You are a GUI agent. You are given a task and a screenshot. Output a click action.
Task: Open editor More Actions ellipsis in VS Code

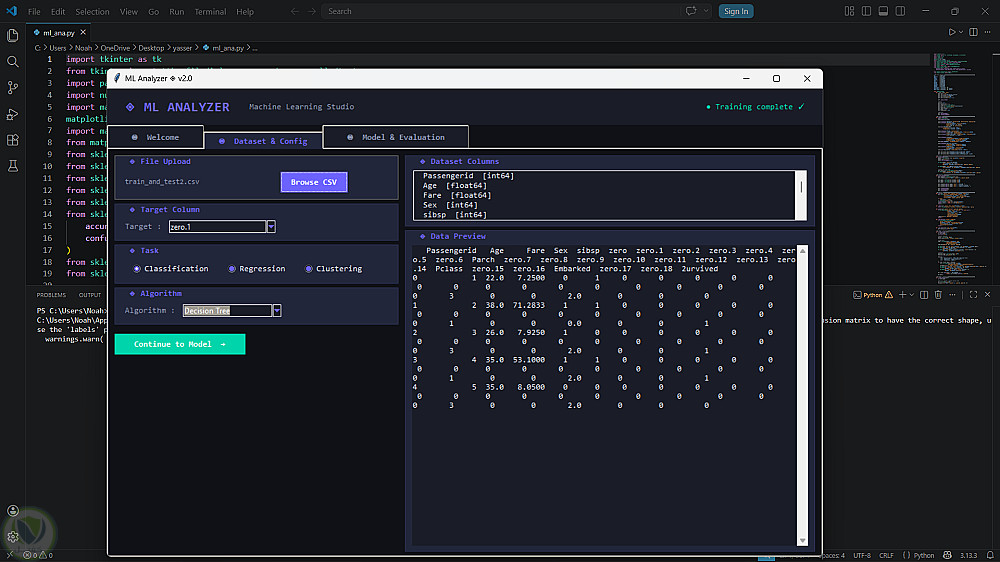pyautogui.click(x=988, y=32)
